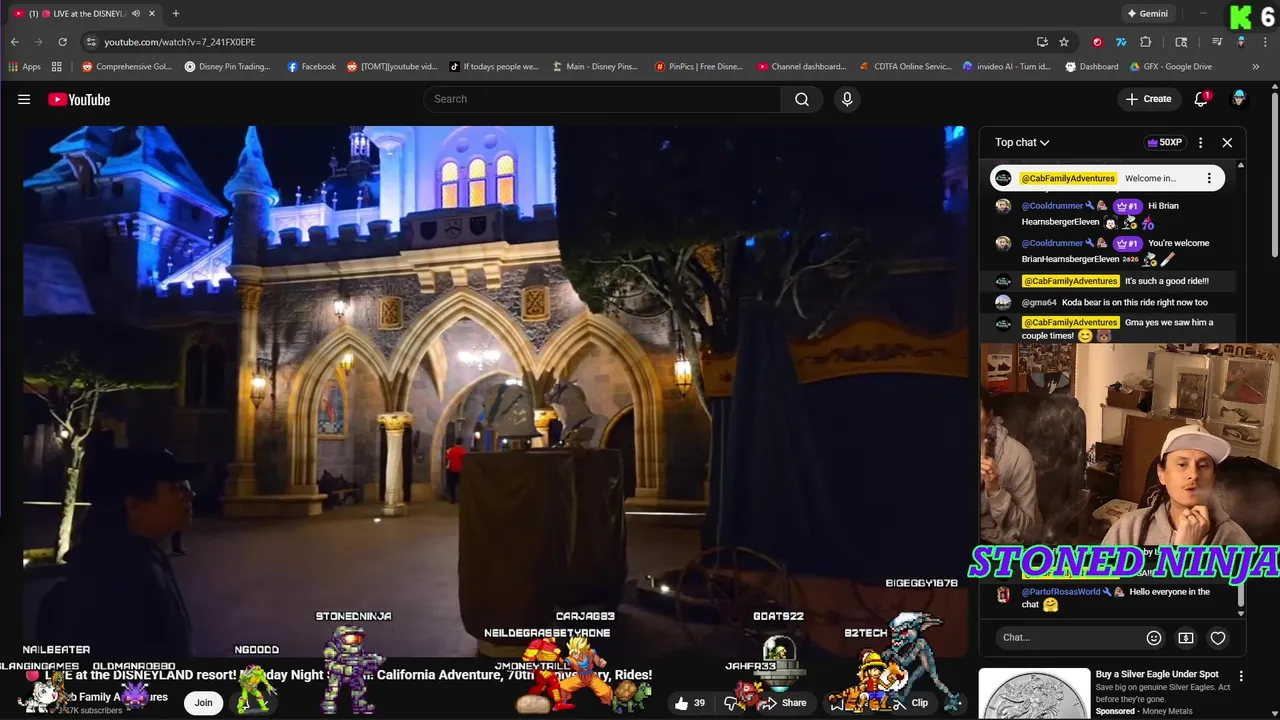The height and width of the screenshot is (720, 1280).
Task: Open the Facebook bookmark
Action: point(312,67)
